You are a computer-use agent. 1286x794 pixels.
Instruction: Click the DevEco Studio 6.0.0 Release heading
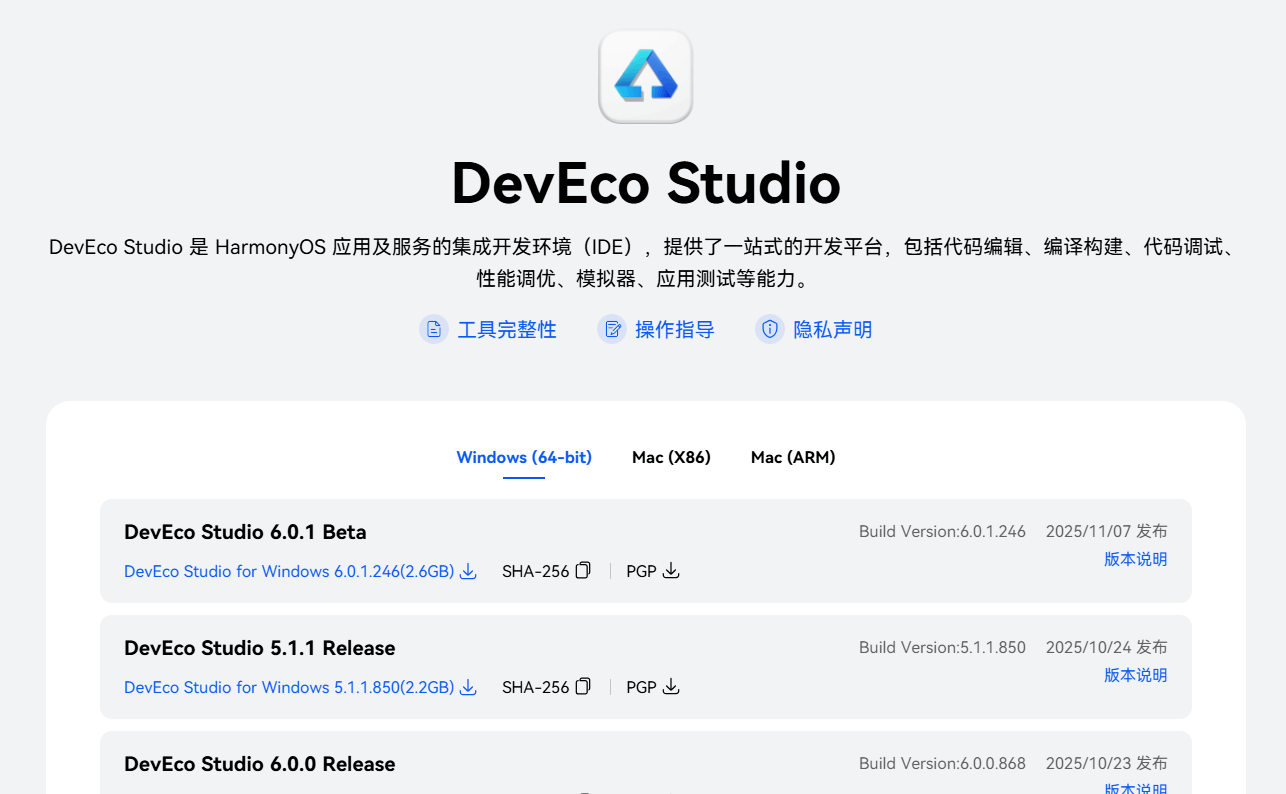[x=260, y=764]
